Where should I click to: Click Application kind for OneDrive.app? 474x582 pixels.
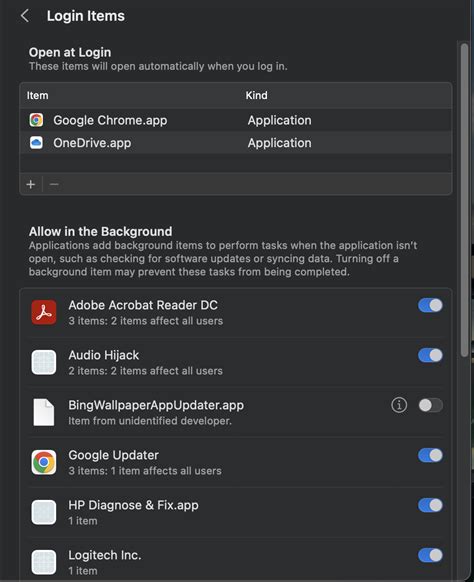pyautogui.click(x=280, y=143)
